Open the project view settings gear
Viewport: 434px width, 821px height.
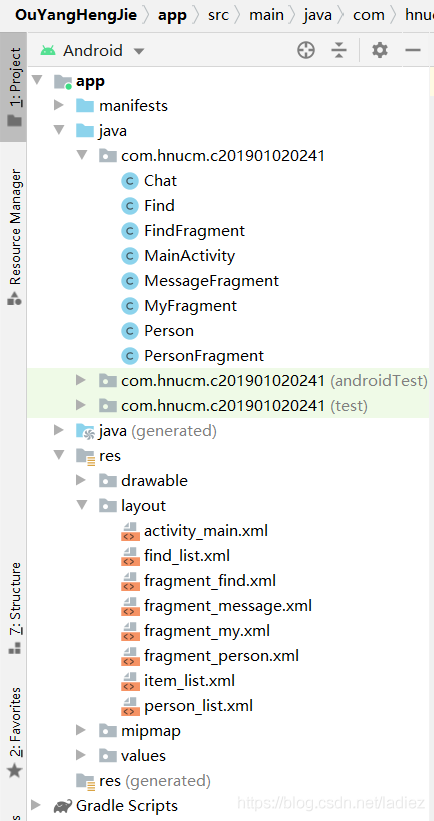pos(380,50)
